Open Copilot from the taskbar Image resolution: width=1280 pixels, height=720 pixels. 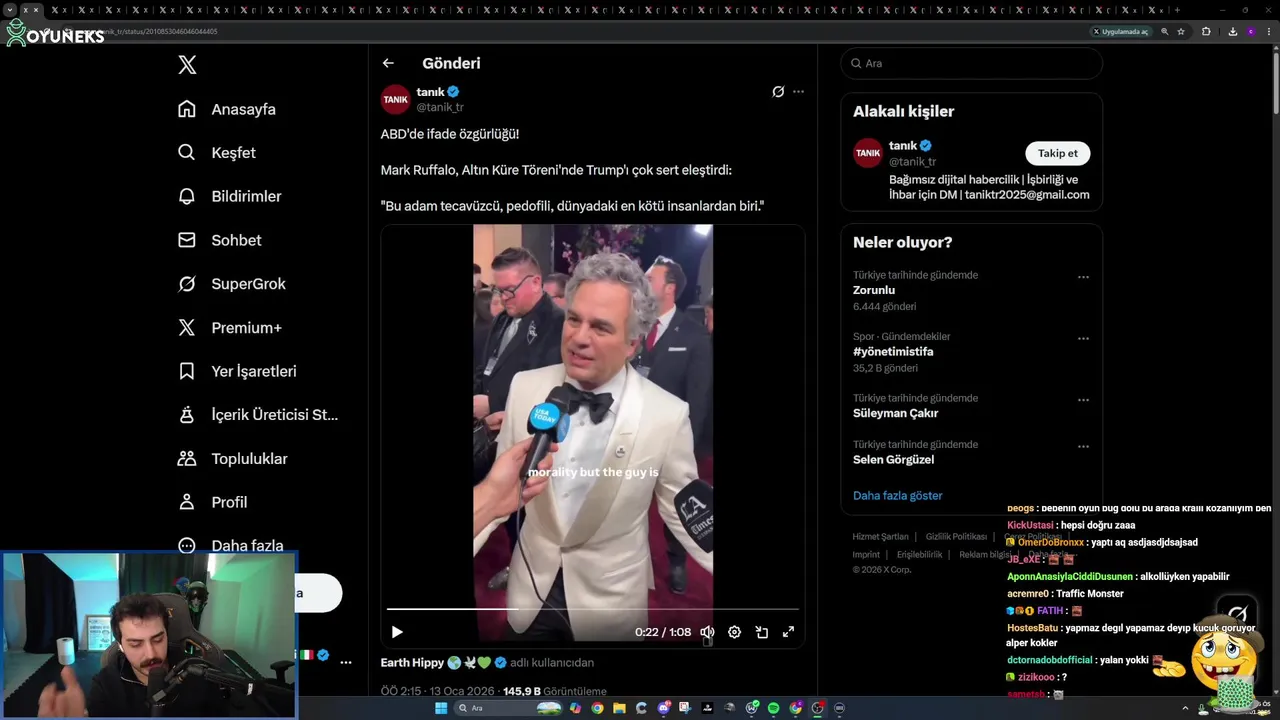575,708
